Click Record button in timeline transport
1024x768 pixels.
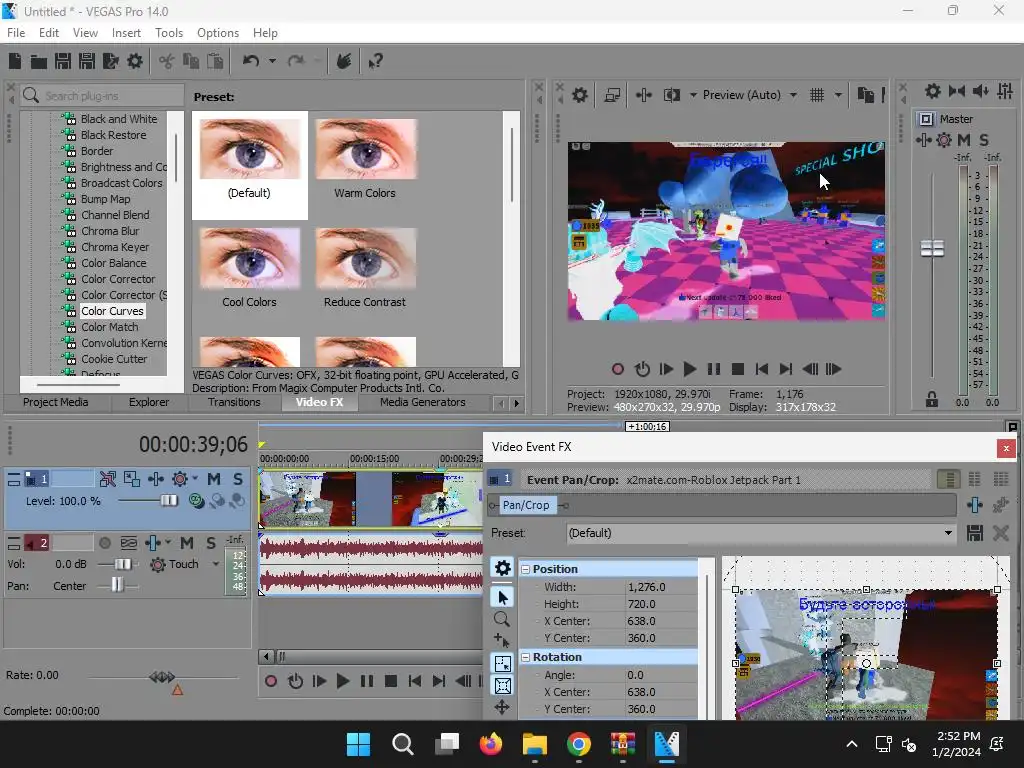(x=270, y=682)
